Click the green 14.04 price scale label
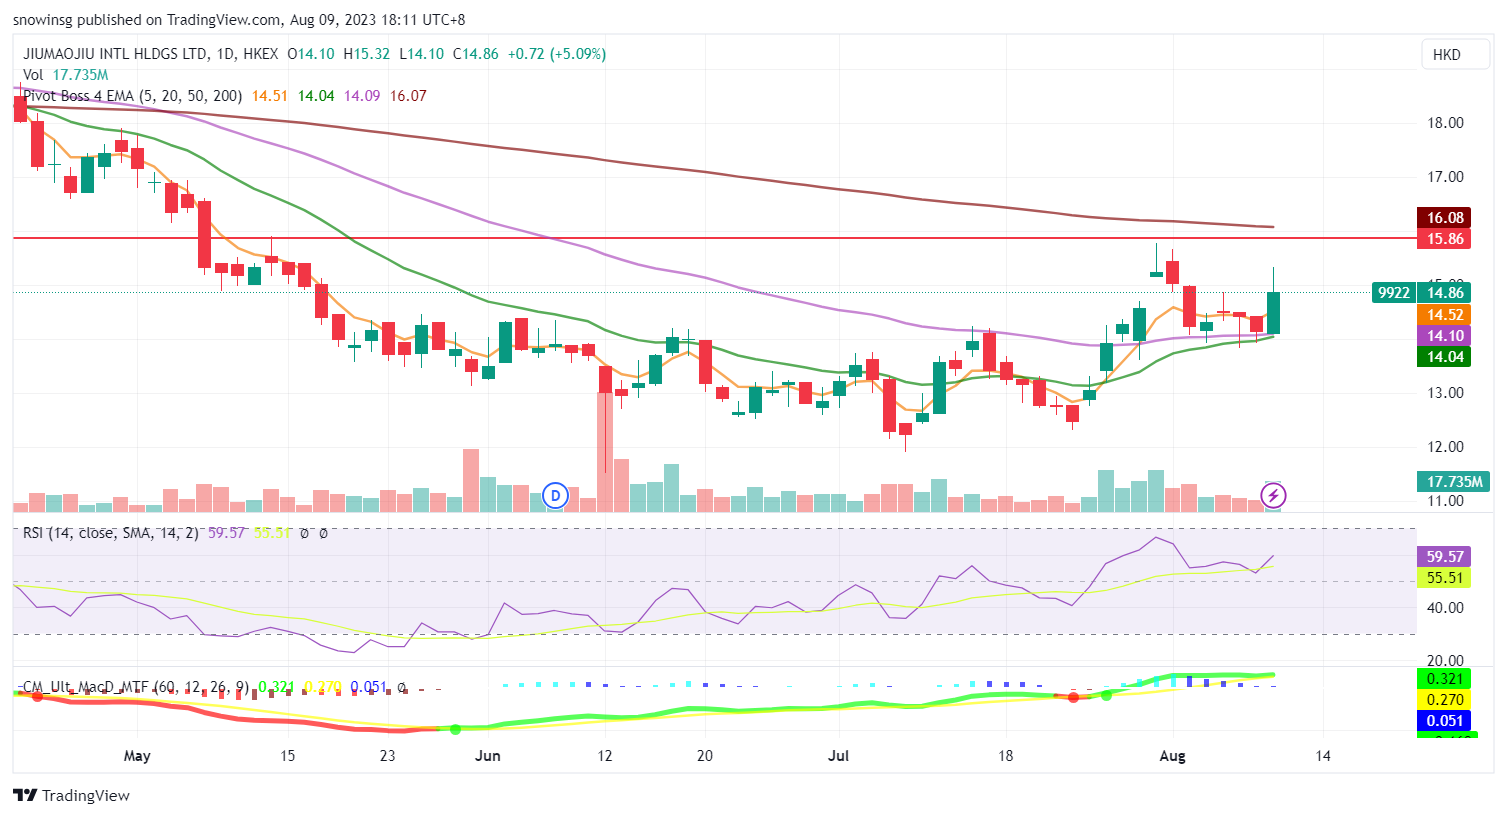 (1445, 357)
